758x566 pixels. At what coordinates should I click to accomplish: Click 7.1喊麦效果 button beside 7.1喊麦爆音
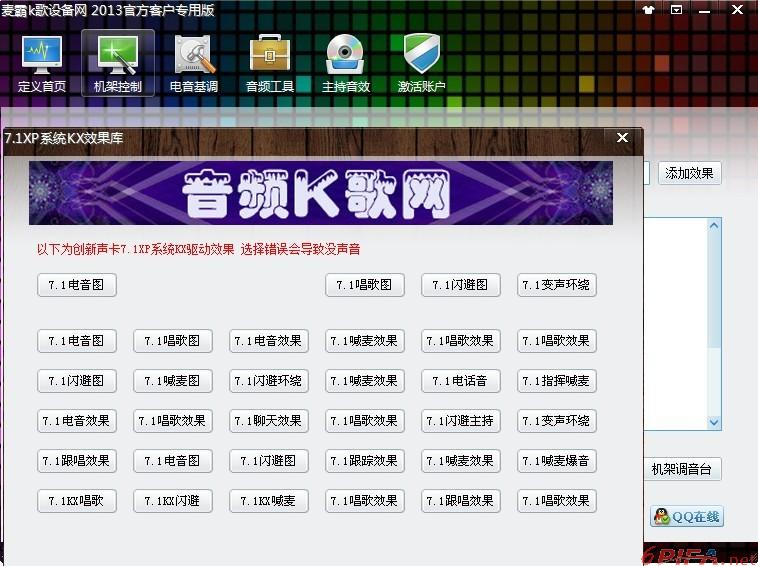click(x=461, y=461)
